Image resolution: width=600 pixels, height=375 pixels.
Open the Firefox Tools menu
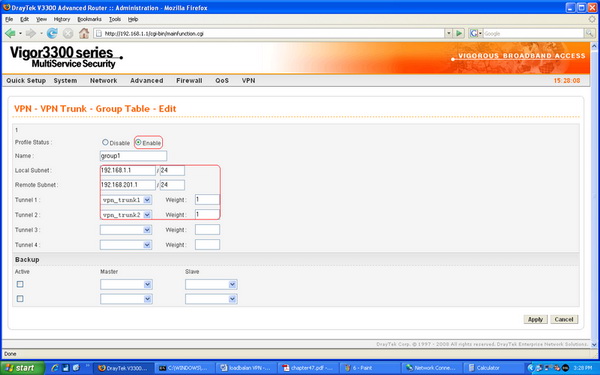(115, 19)
